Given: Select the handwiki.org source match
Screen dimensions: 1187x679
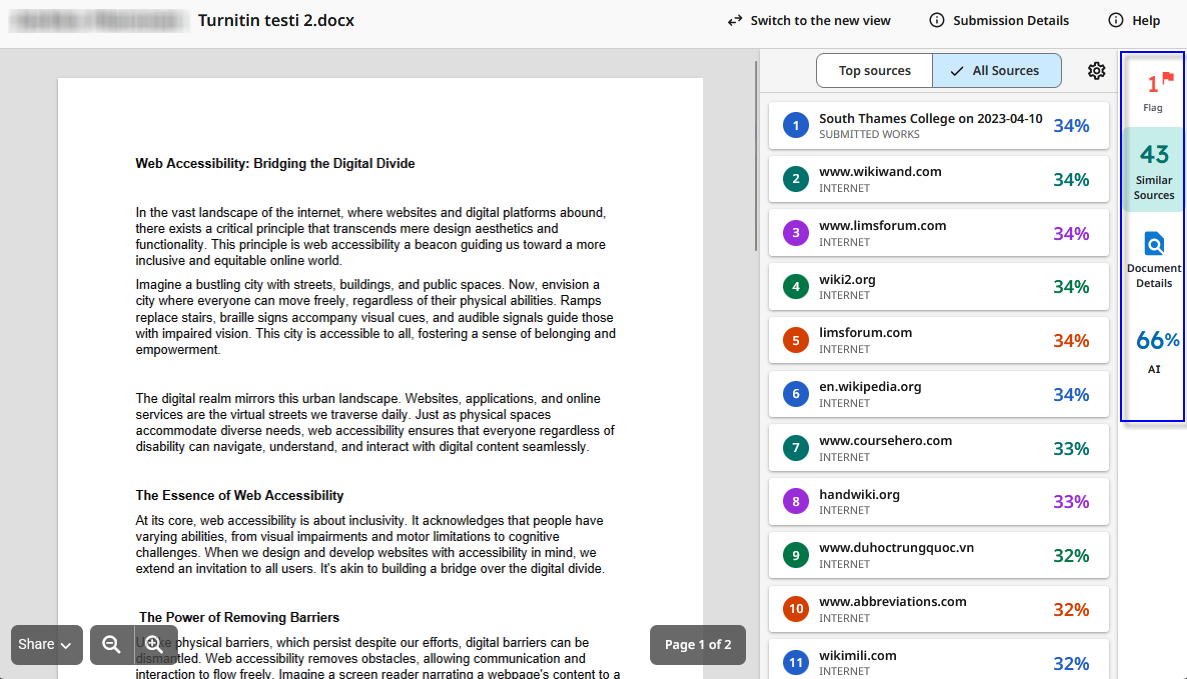Looking at the screenshot, I should pyautogui.click(x=938, y=501).
